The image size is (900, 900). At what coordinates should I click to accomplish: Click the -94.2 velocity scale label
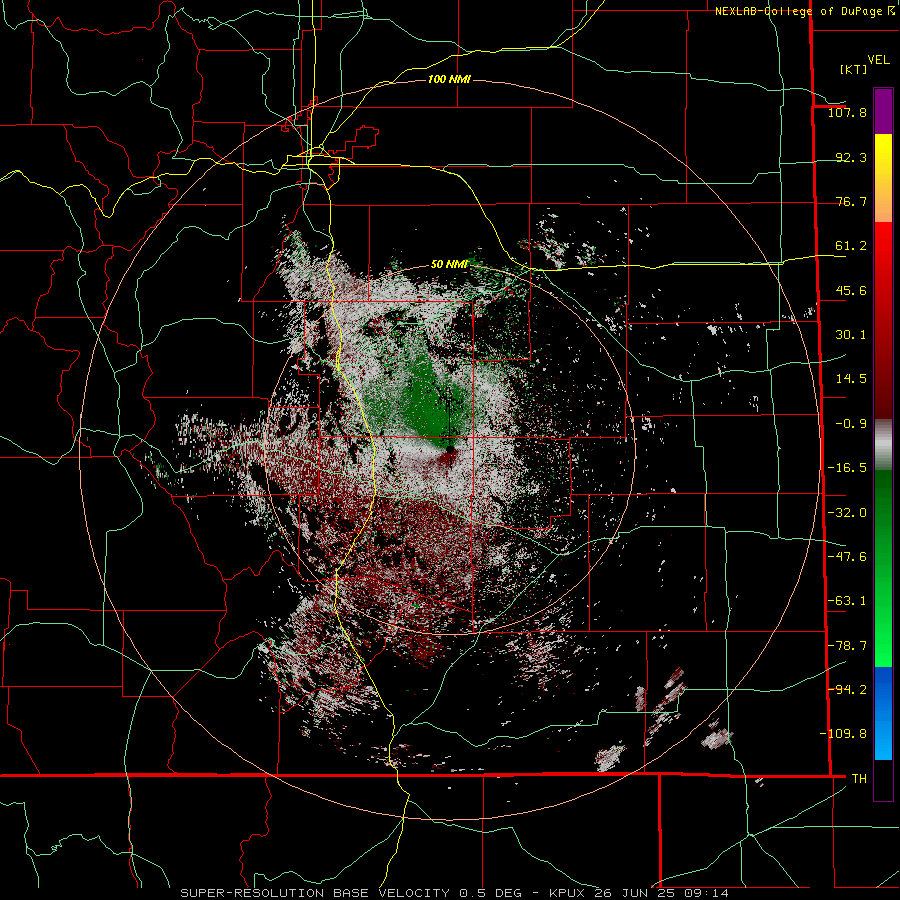pyautogui.click(x=847, y=690)
